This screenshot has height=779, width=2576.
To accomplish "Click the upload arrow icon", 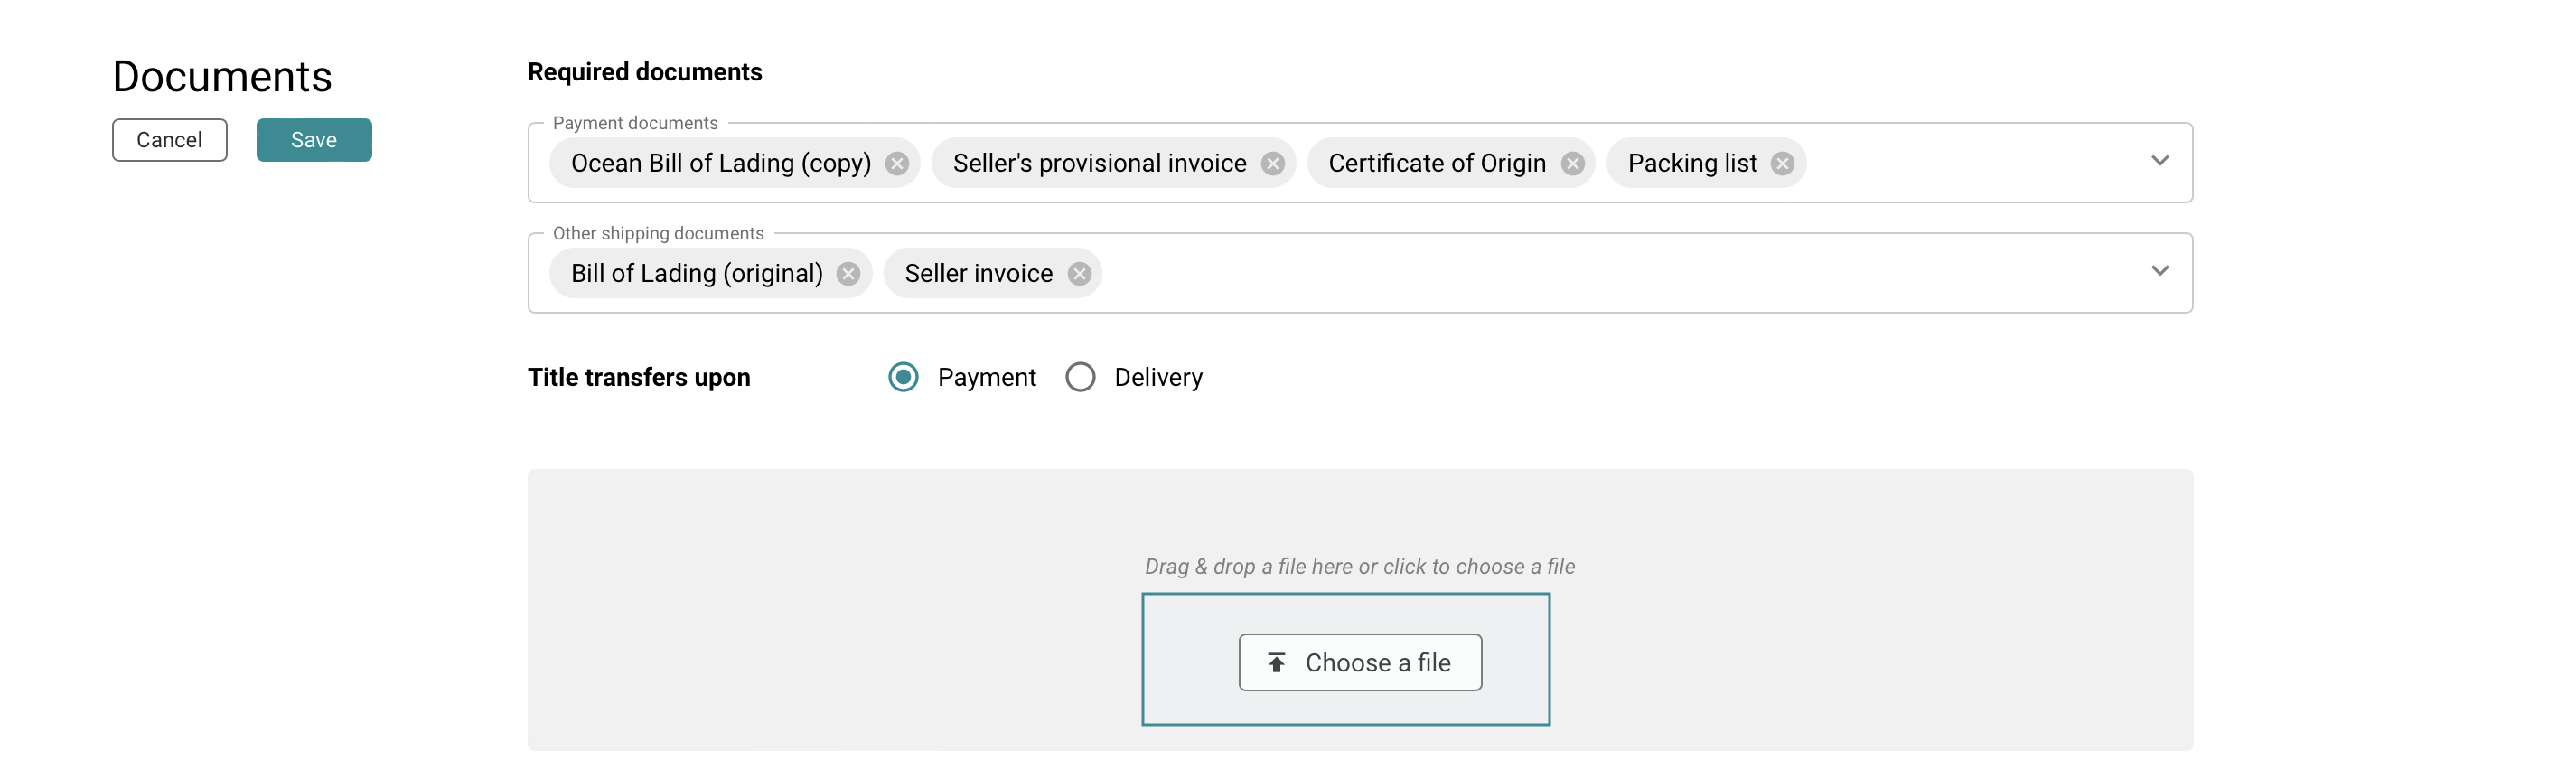I will click(x=1277, y=662).
